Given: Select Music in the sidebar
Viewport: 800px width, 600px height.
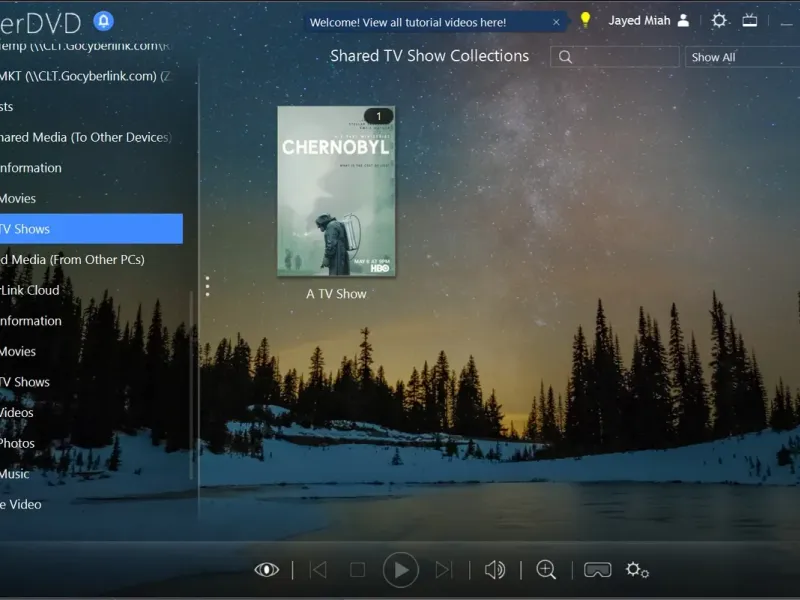Looking at the screenshot, I should 15,474.
